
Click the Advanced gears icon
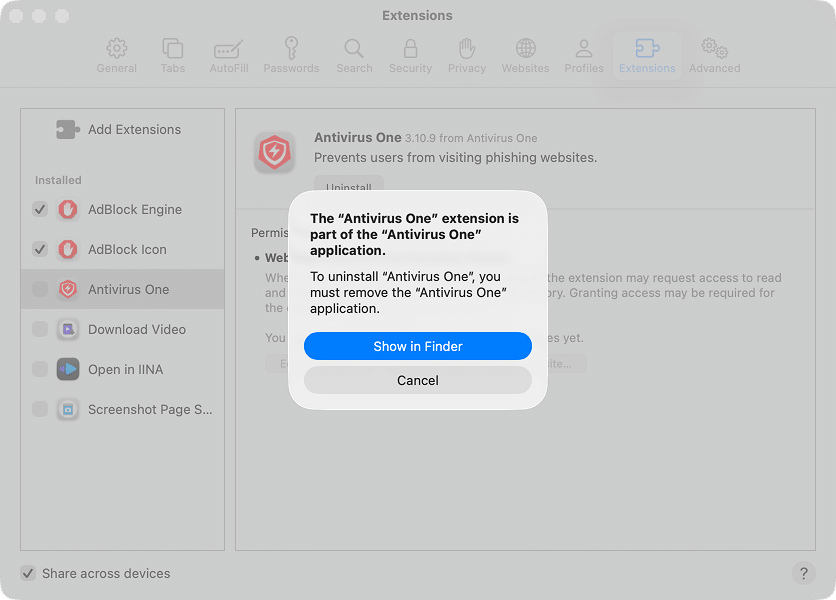(713, 50)
